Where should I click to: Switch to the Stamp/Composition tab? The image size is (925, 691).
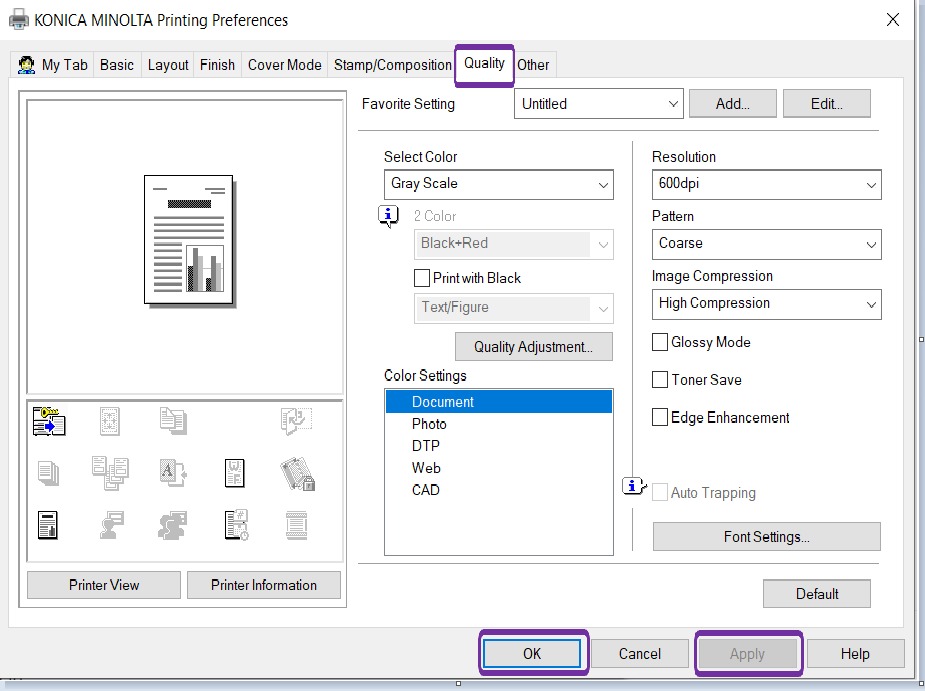click(391, 64)
